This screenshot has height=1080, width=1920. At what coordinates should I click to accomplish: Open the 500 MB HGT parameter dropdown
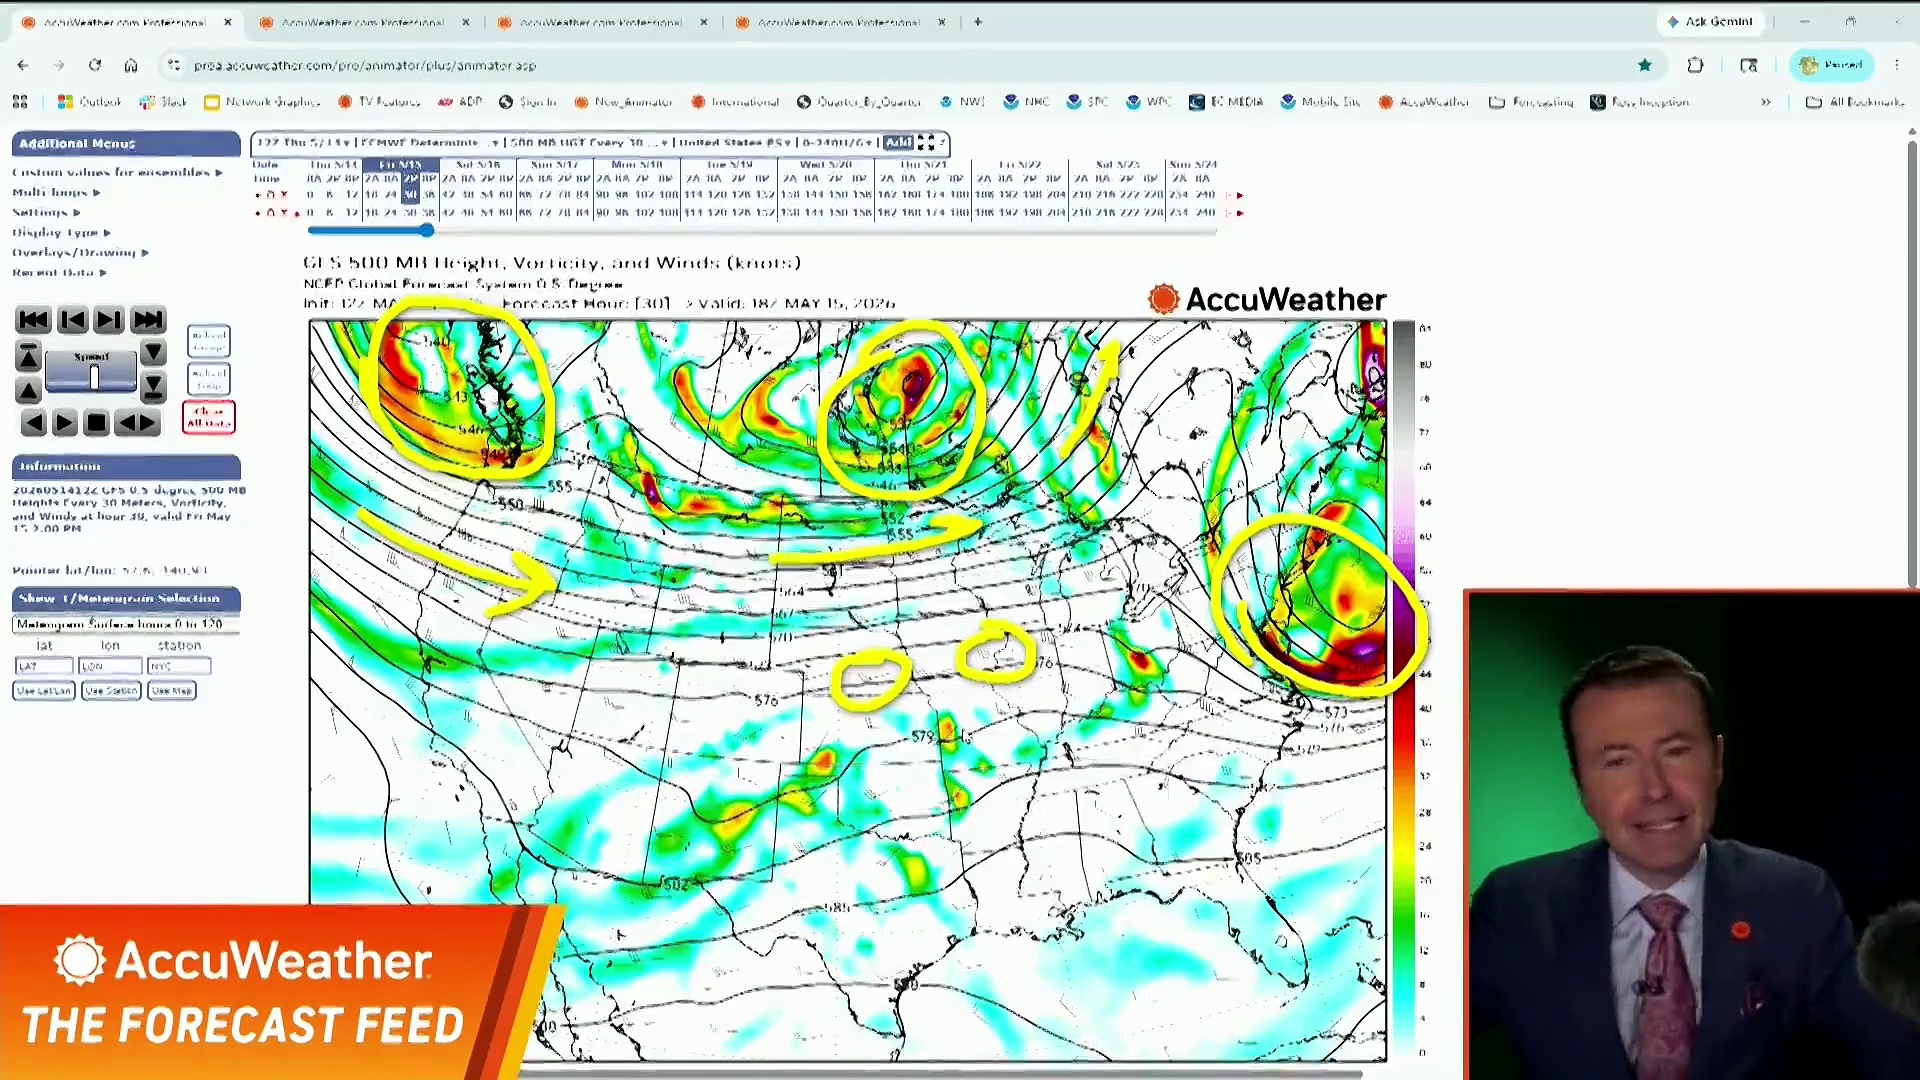click(x=589, y=143)
